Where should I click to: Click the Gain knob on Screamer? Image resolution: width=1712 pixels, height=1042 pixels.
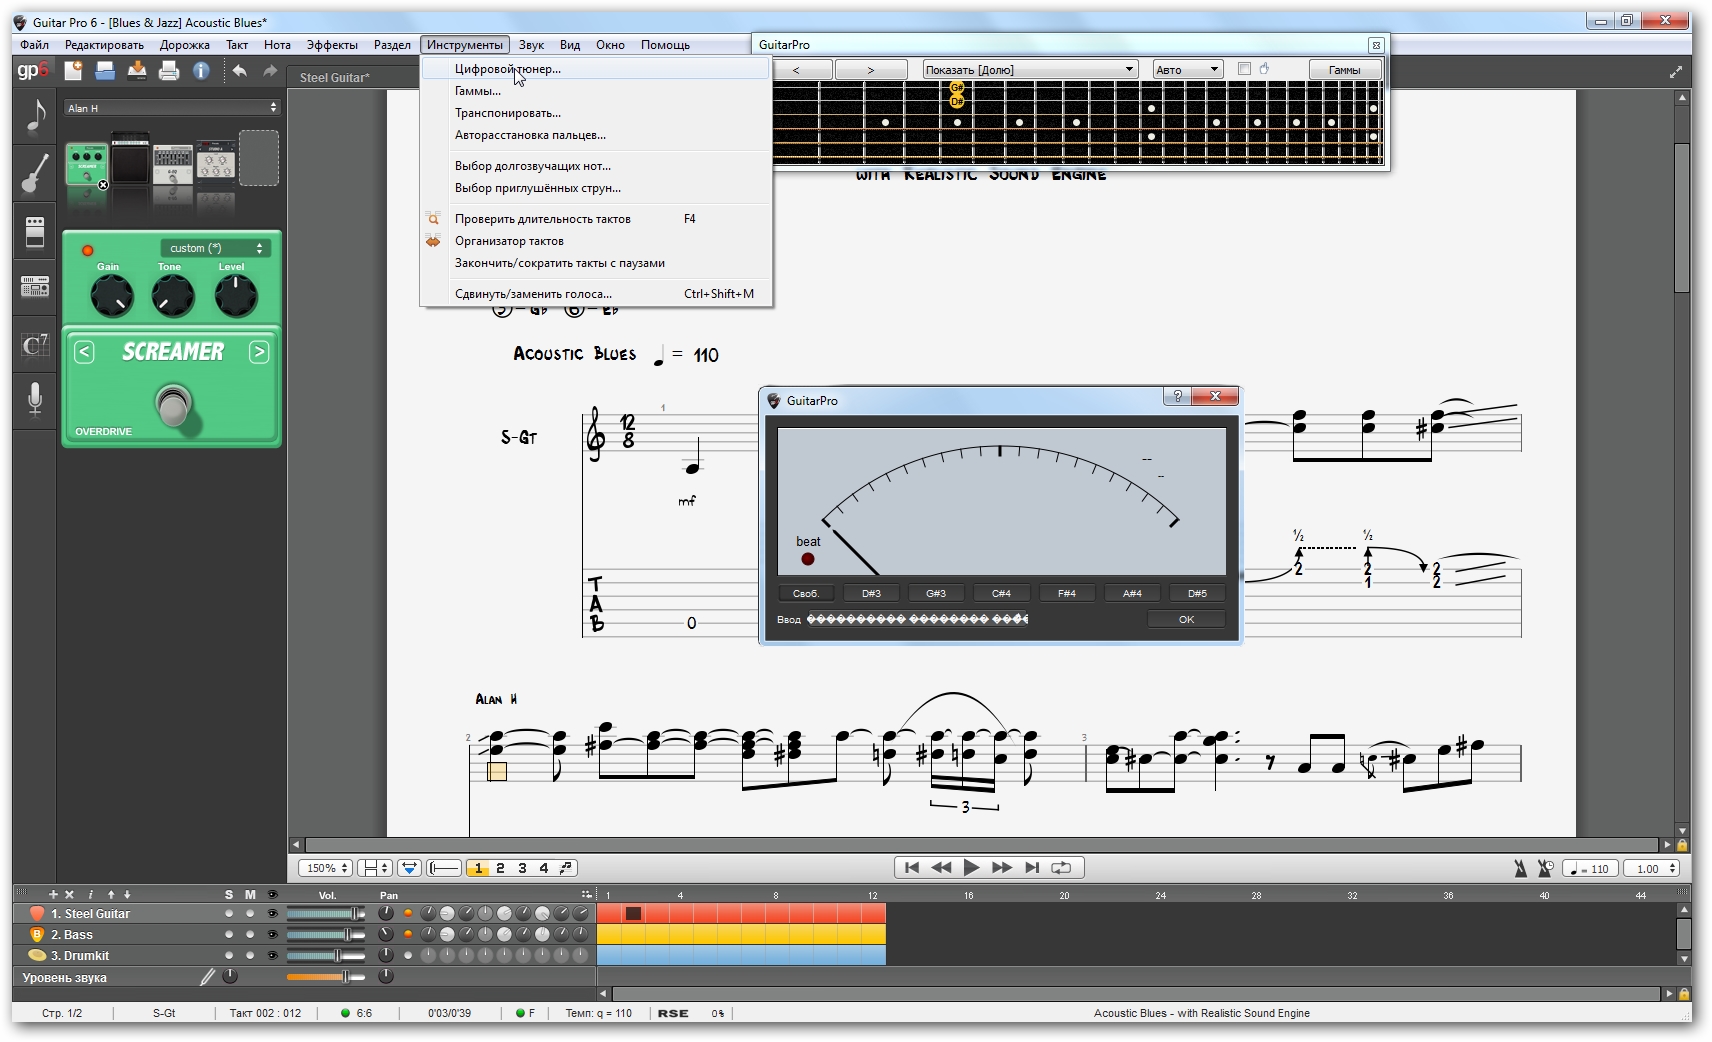click(x=111, y=296)
